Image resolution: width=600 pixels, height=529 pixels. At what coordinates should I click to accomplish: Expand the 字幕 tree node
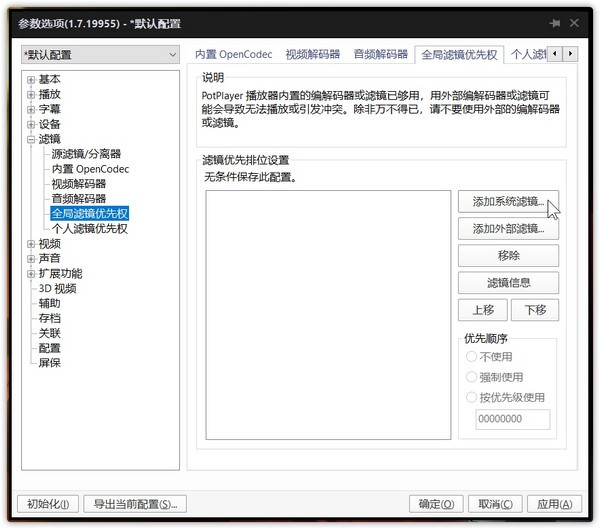[30, 109]
